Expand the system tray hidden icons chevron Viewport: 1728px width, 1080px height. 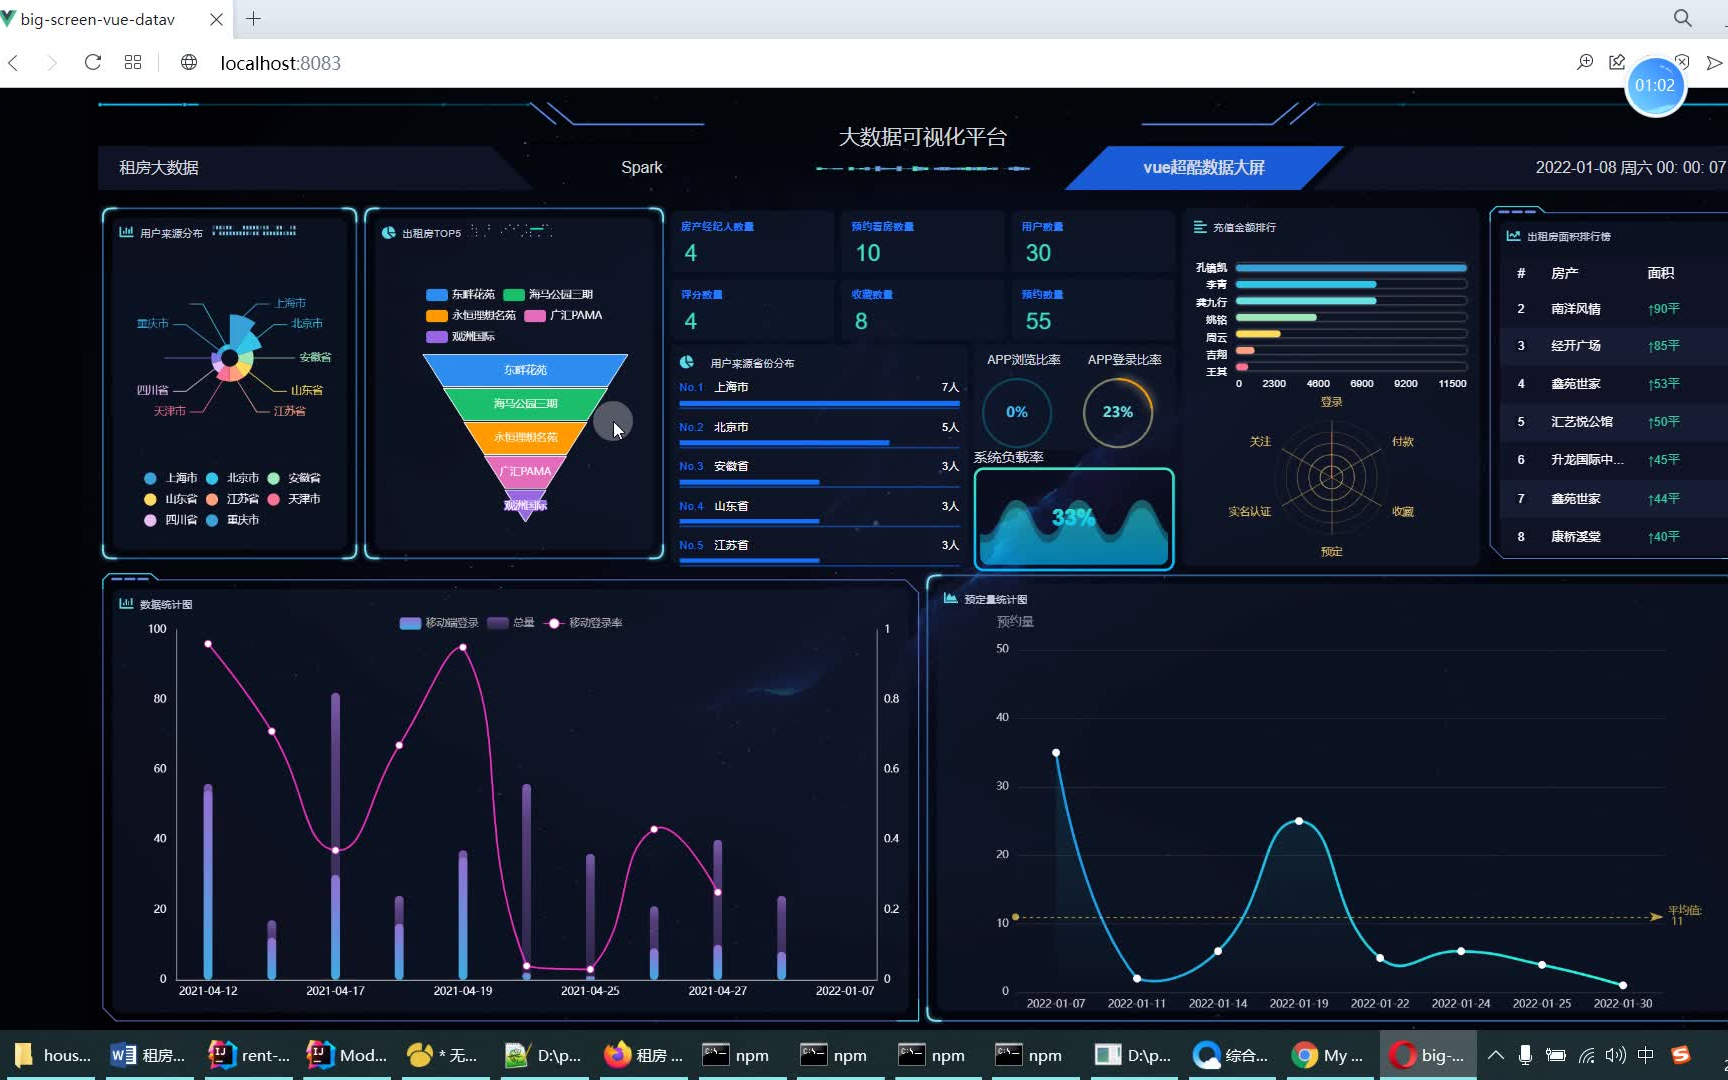point(1495,1055)
